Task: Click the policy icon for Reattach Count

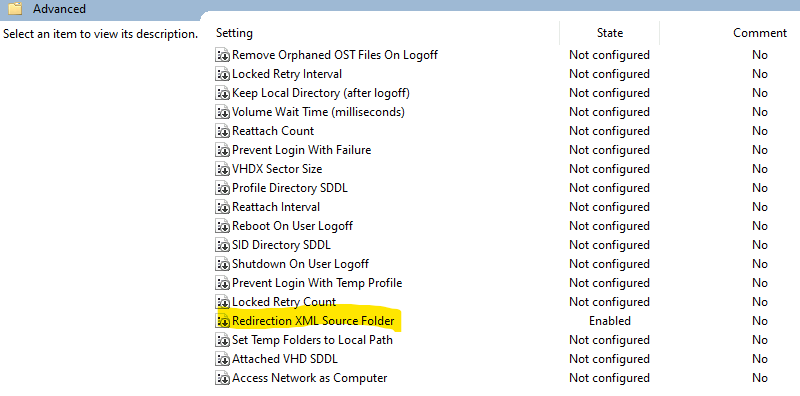Action: click(x=222, y=131)
